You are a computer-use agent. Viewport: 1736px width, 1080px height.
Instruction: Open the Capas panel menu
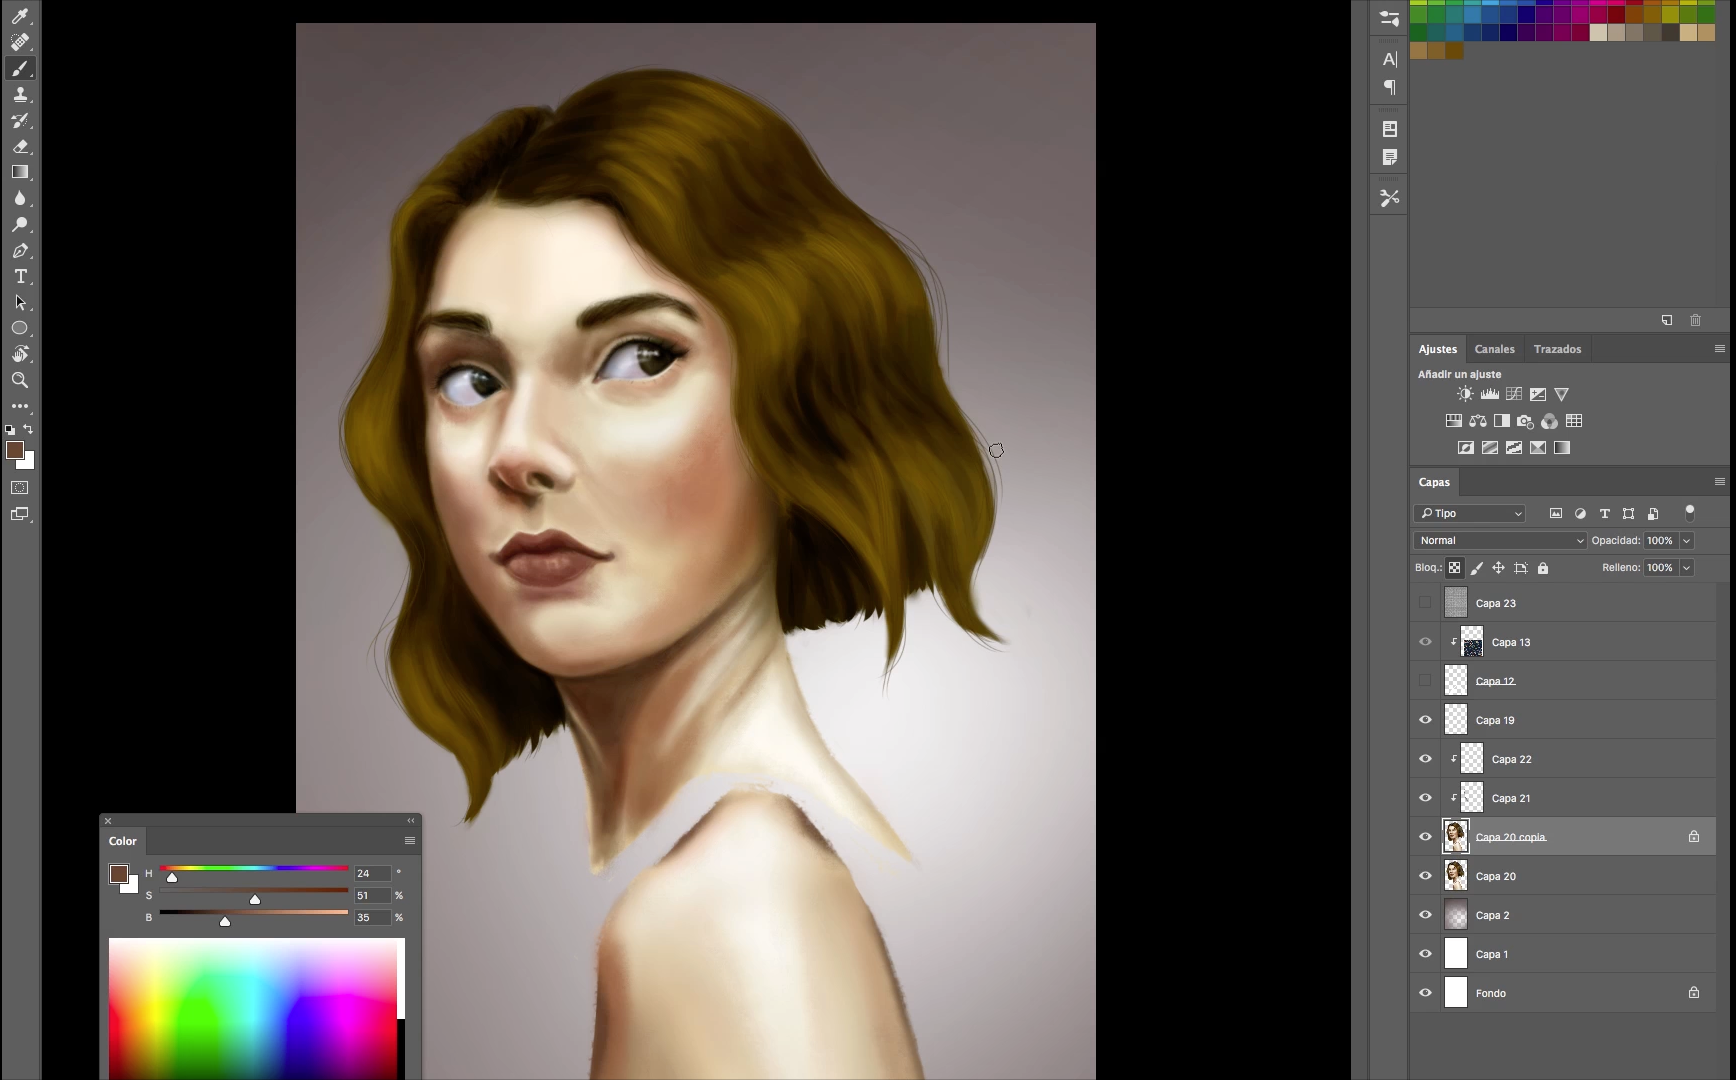click(x=1720, y=482)
